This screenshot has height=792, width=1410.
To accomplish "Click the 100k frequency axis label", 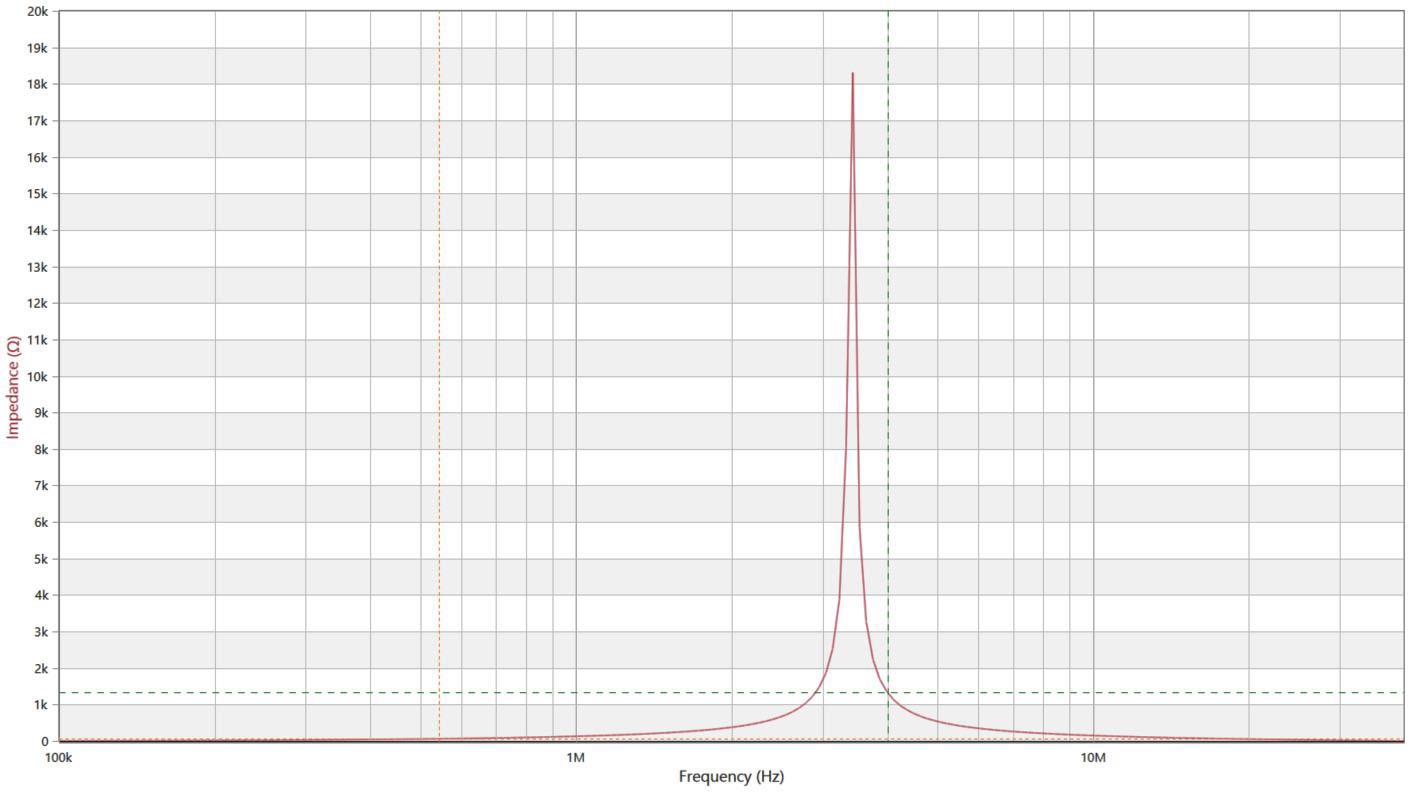I will pyautogui.click(x=59, y=757).
